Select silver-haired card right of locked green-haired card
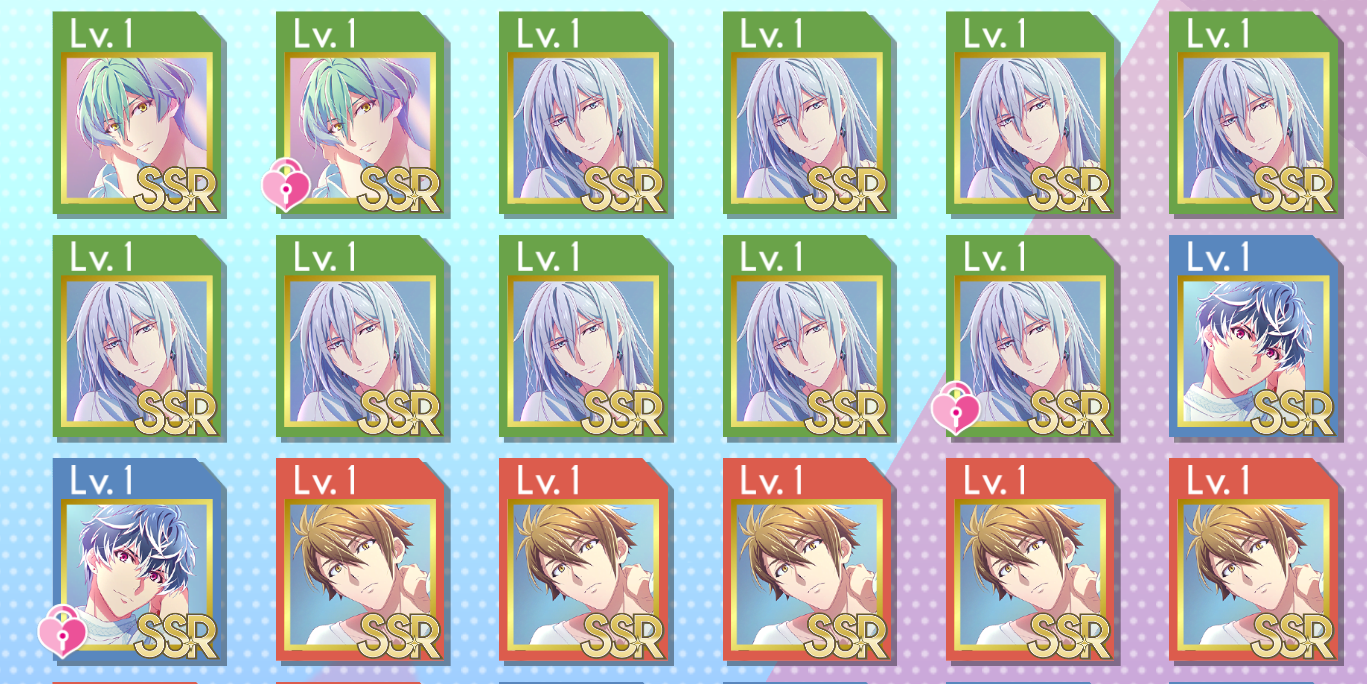 [x=586, y=114]
